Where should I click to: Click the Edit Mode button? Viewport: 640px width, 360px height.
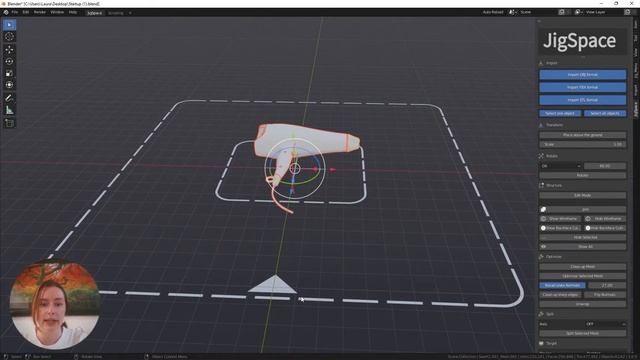tap(582, 196)
